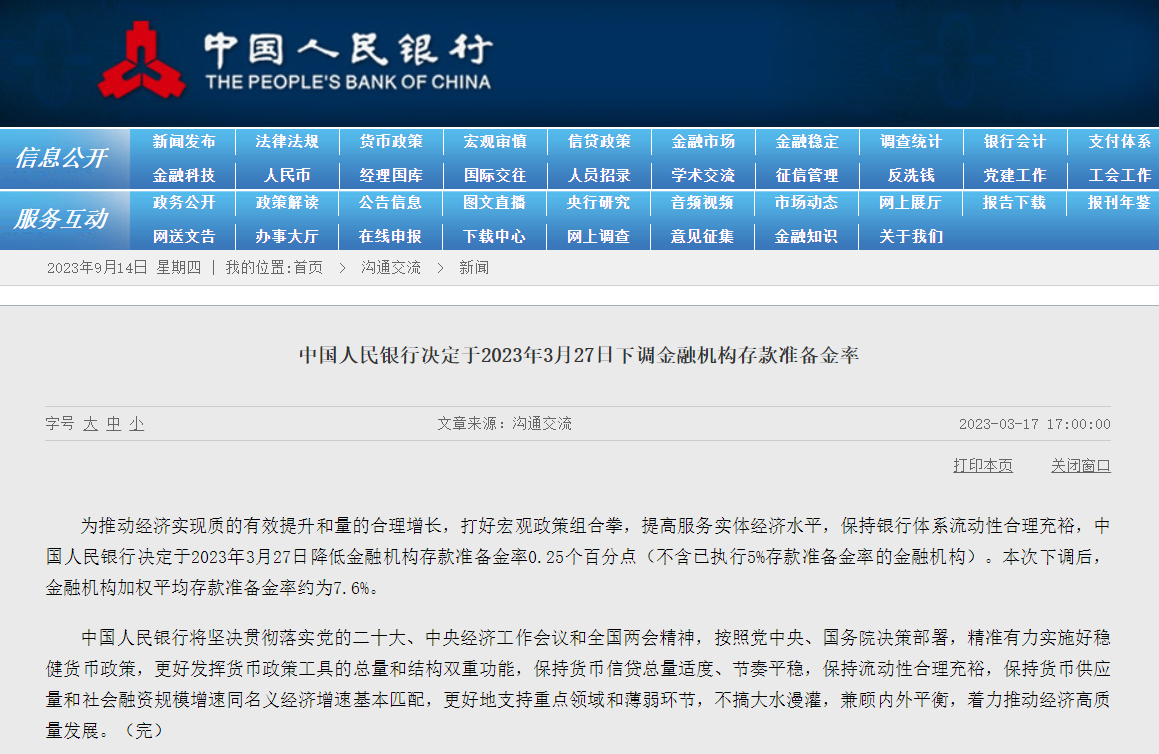Open 沟通交流 breadcrumb link

click(391, 268)
